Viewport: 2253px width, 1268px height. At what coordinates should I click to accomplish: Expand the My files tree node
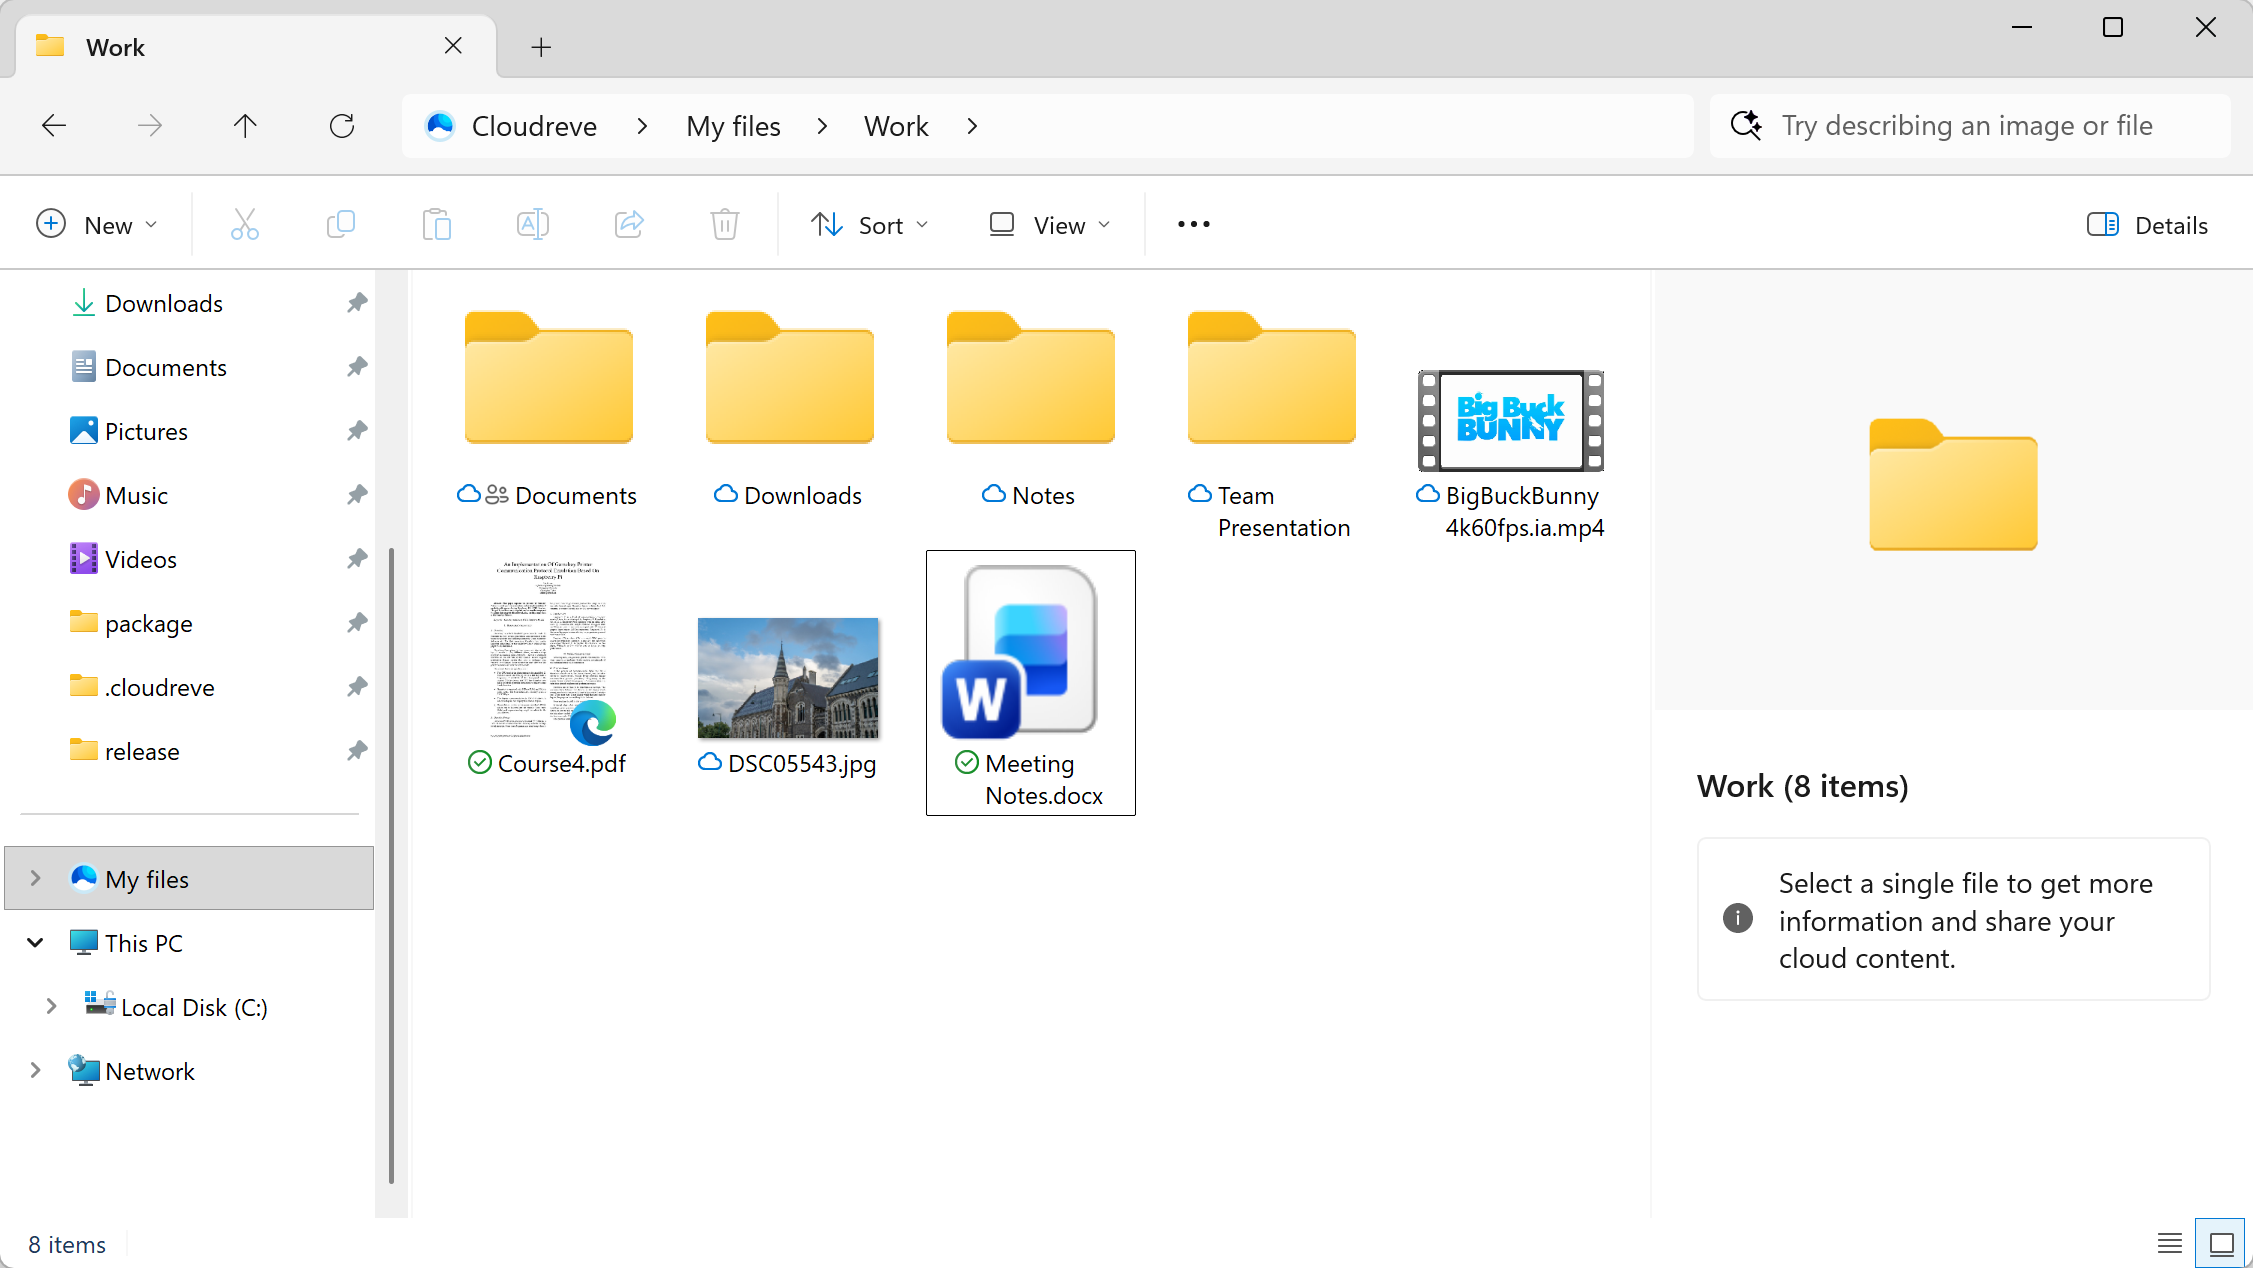(x=36, y=878)
